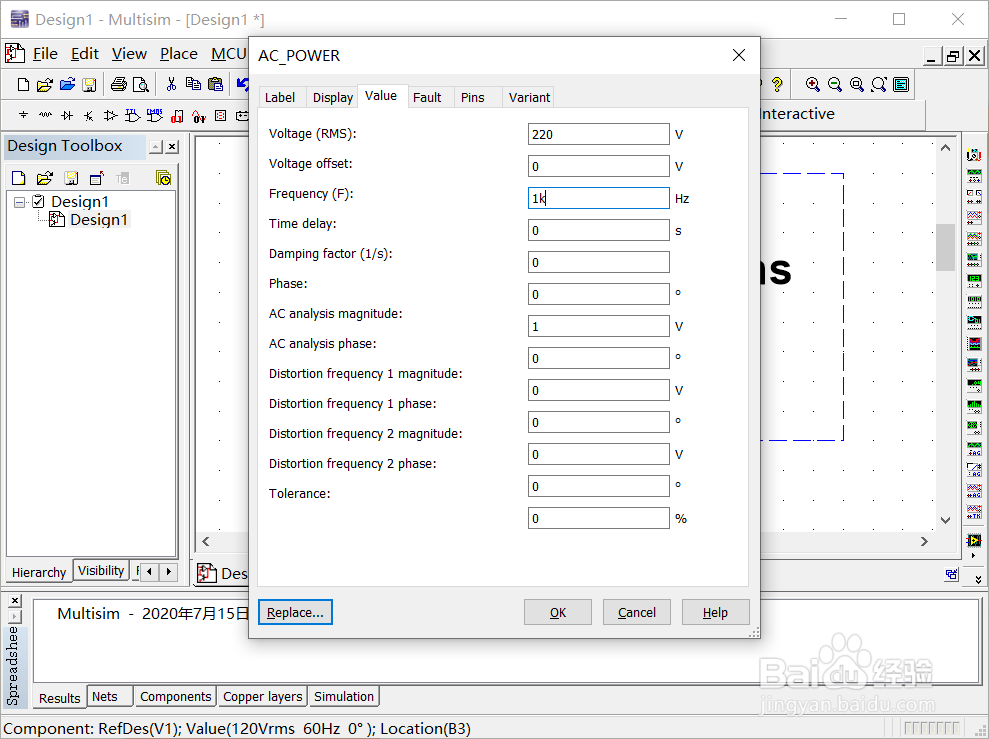Click the Voltage offset input field
The height and width of the screenshot is (739, 989).
(599, 166)
